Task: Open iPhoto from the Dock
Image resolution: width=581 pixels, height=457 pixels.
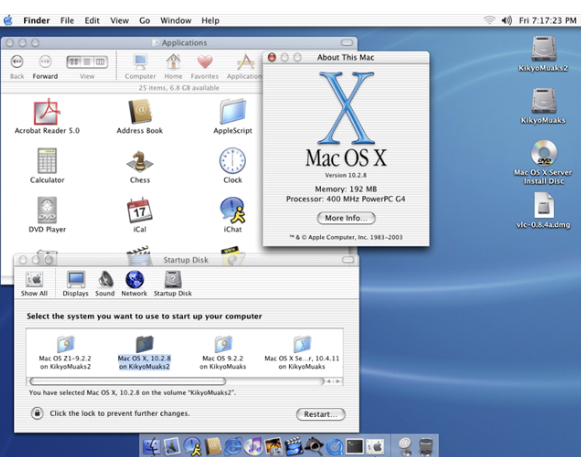Action: point(273,446)
